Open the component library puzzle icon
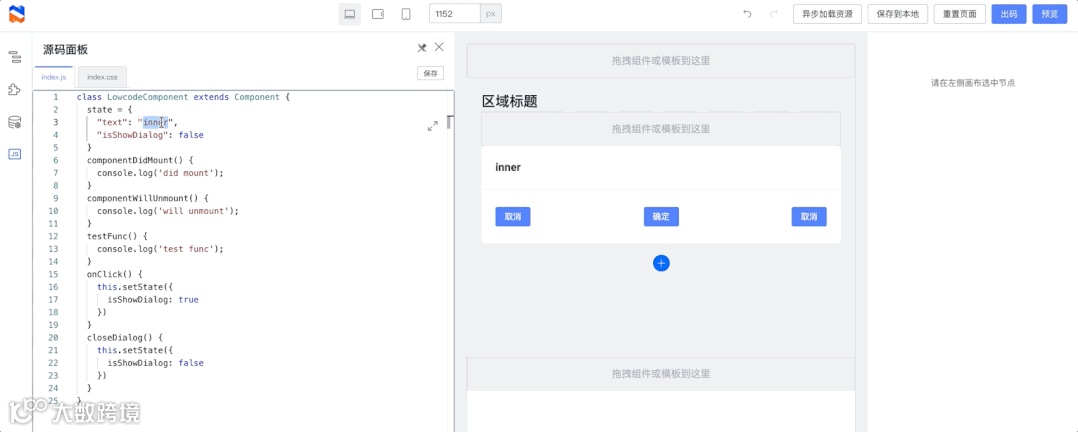Image resolution: width=1078 pixels, height=432 pixels. 14,89
